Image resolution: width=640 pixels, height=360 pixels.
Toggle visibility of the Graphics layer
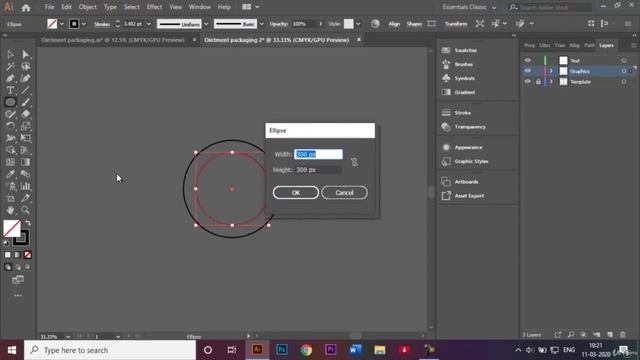528,71
